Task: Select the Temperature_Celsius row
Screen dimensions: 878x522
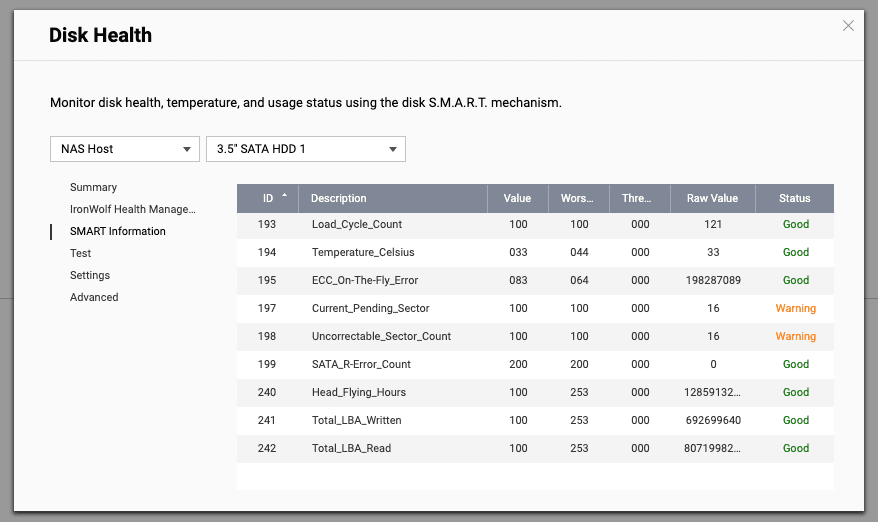Action: [x=362, y=252]
